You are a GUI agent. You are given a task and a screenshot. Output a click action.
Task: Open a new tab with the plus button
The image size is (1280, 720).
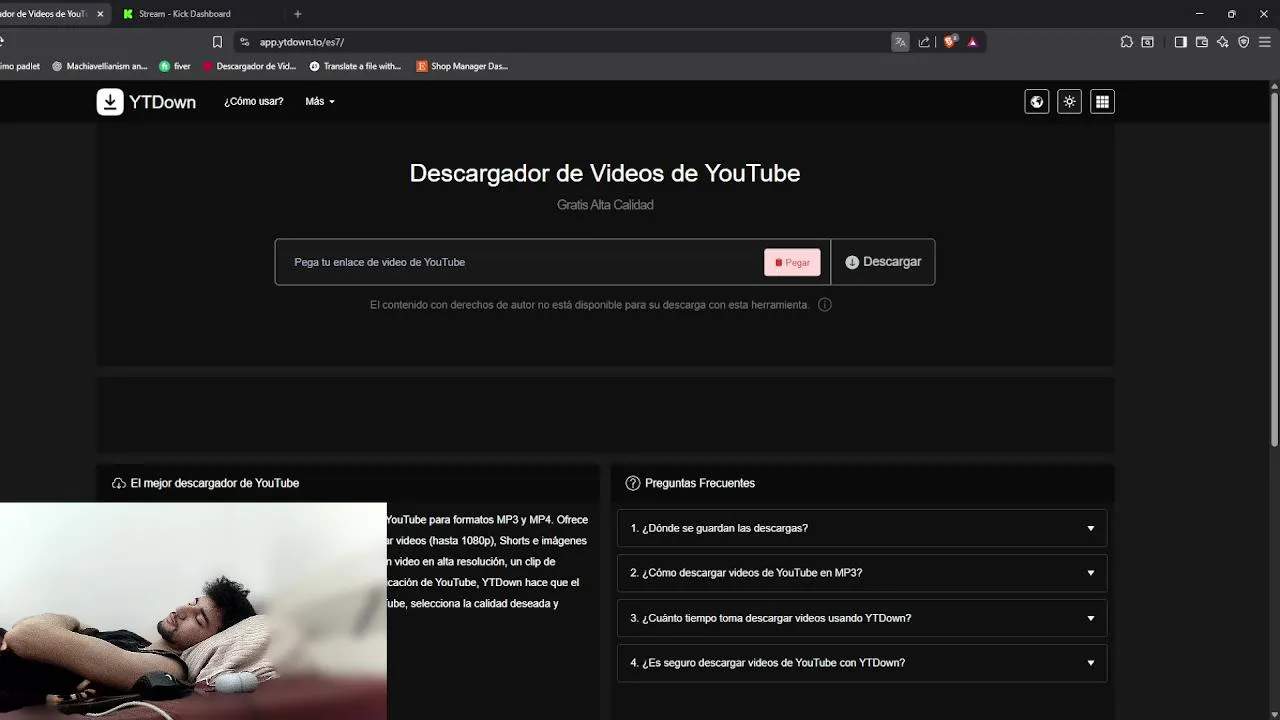297,14
